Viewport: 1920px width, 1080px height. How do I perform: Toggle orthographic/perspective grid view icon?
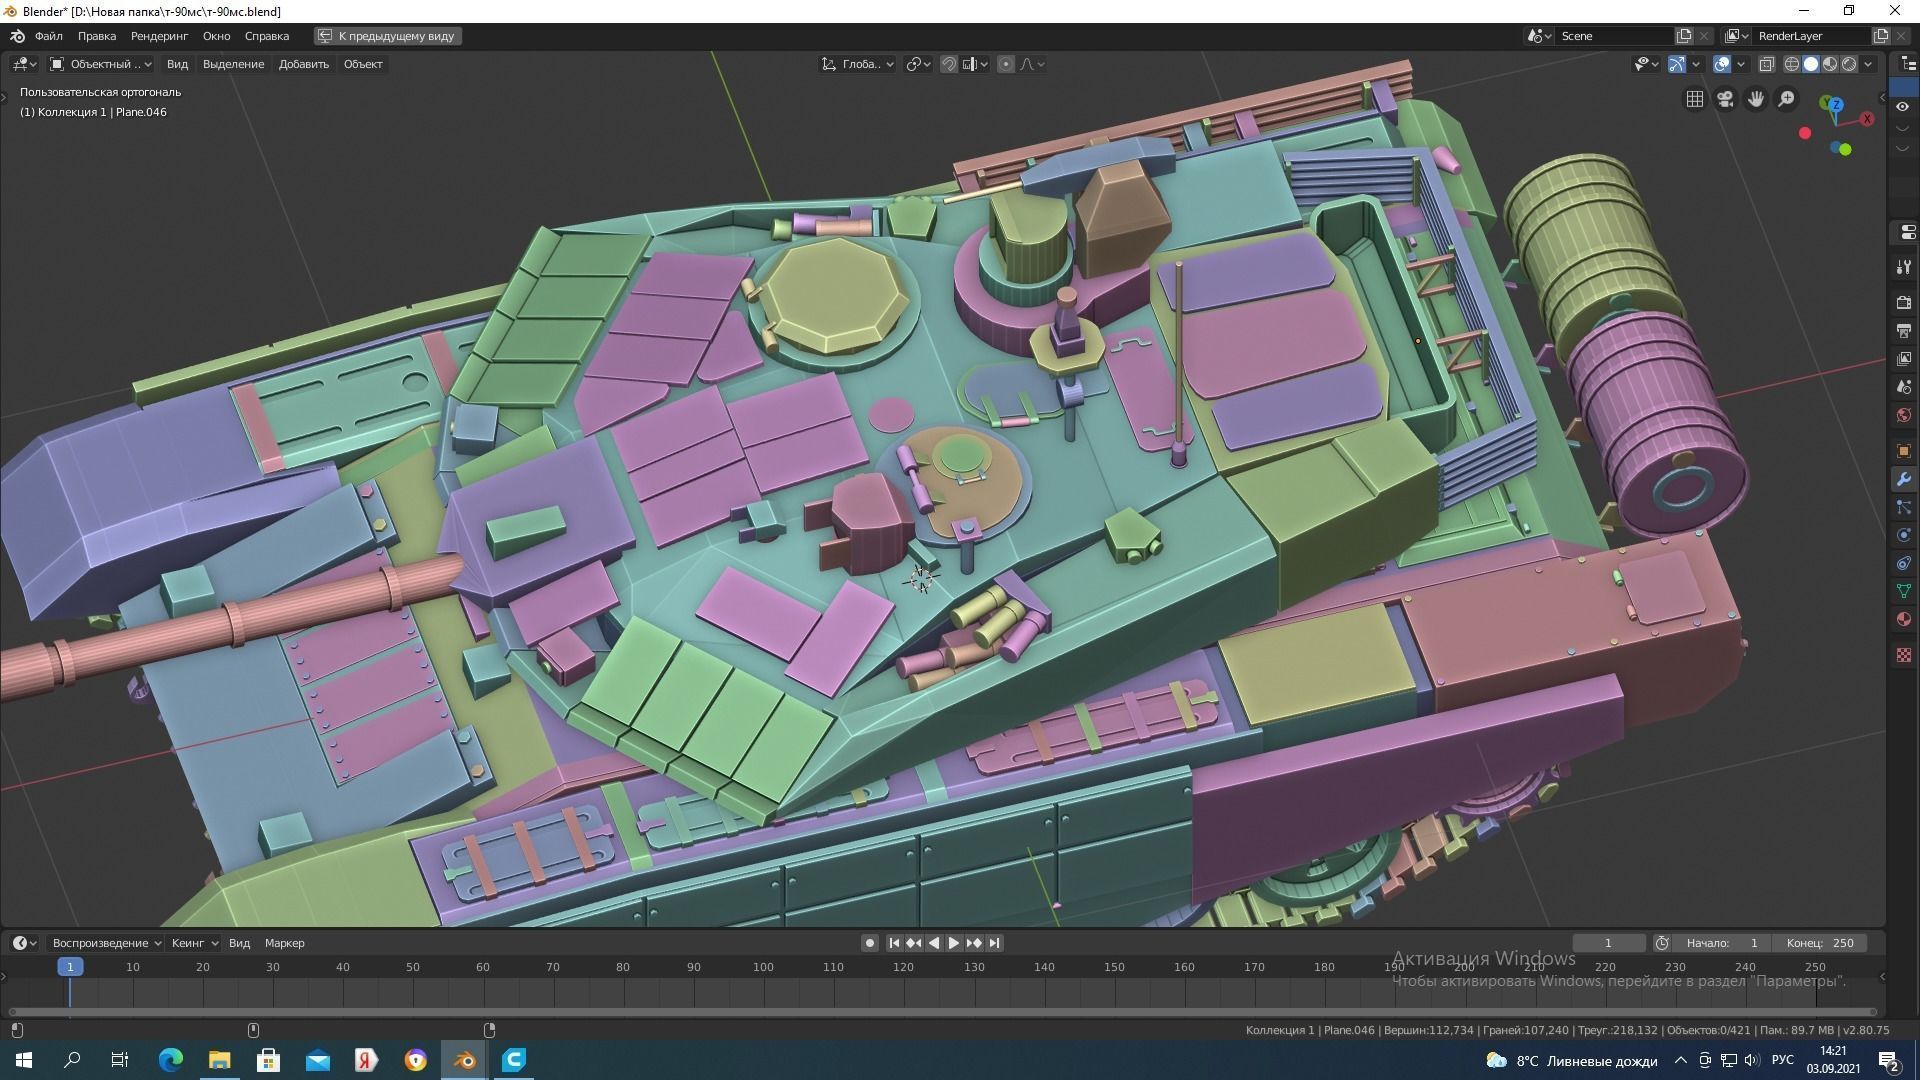pyautogui.click(x=1694, y=99)
